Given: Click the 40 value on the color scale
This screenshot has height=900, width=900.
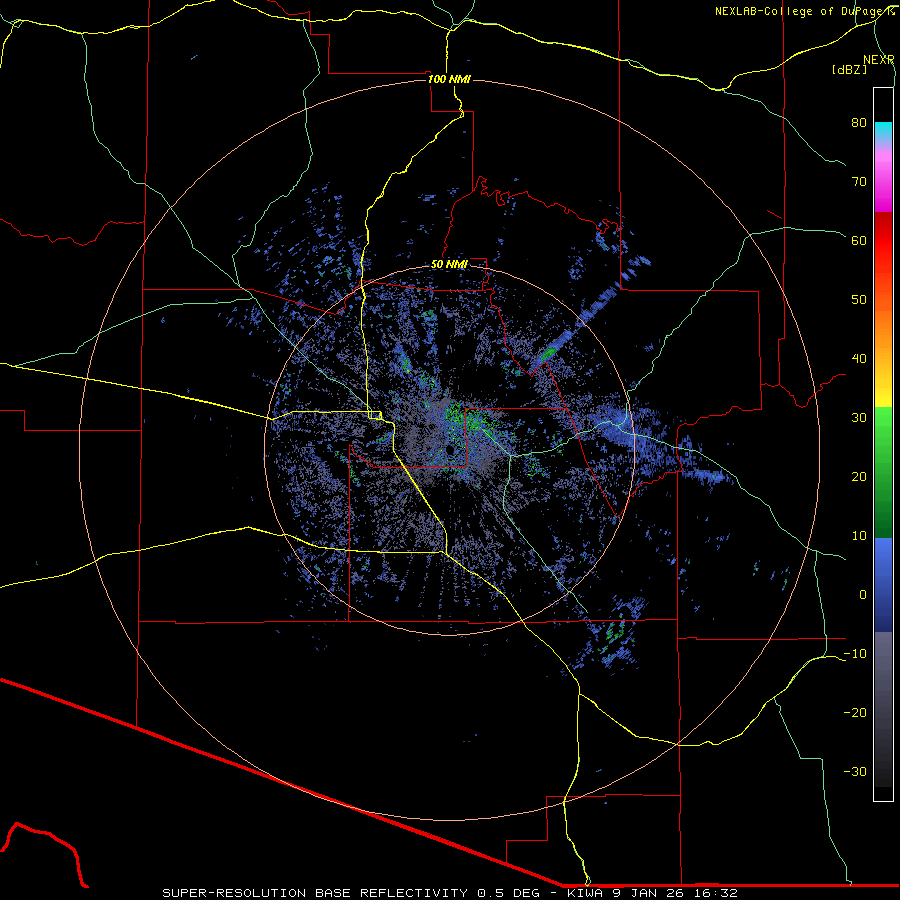Looking at the screenshot, I should 859,359.
